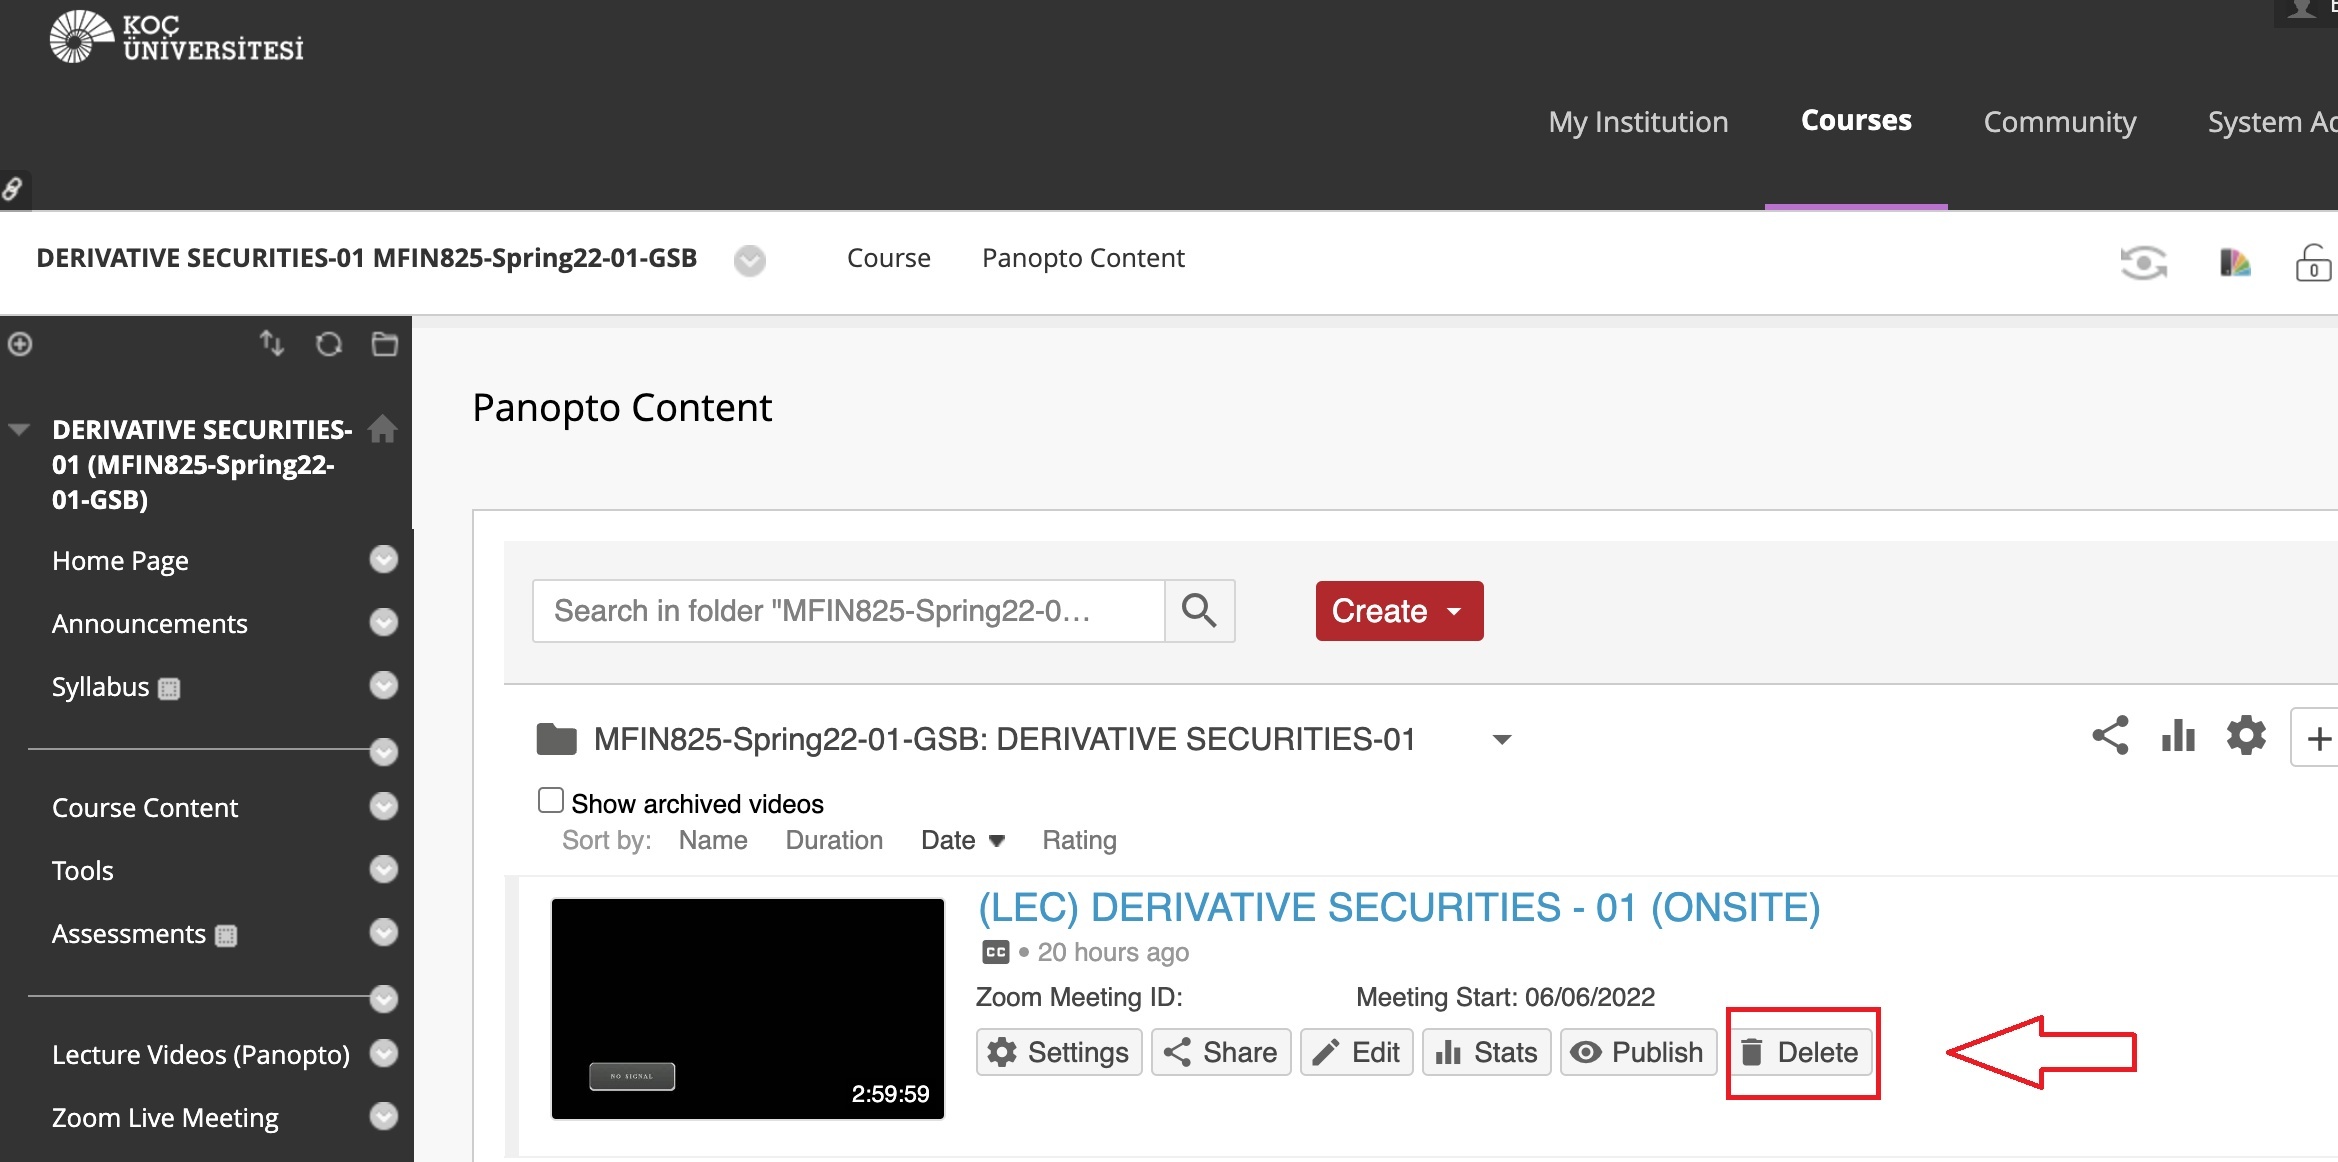2338x1162 pixels.
Task: Open the DERIVATIVE SECURITIES lecture video link
Action: [1398, 908]
